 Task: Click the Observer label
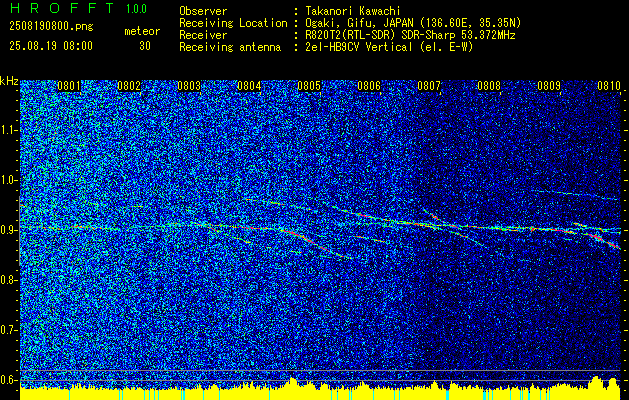(203, 11)
